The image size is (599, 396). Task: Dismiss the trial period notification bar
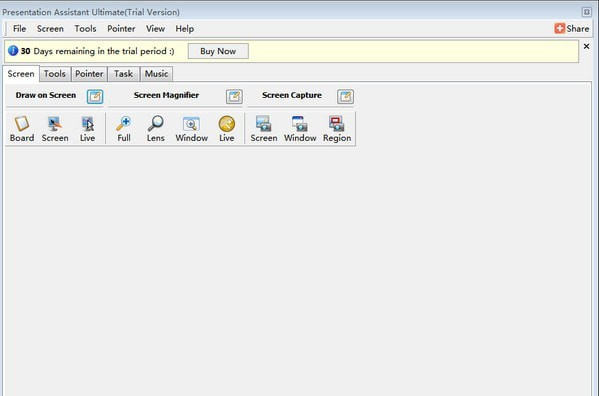tap(586, 47)
